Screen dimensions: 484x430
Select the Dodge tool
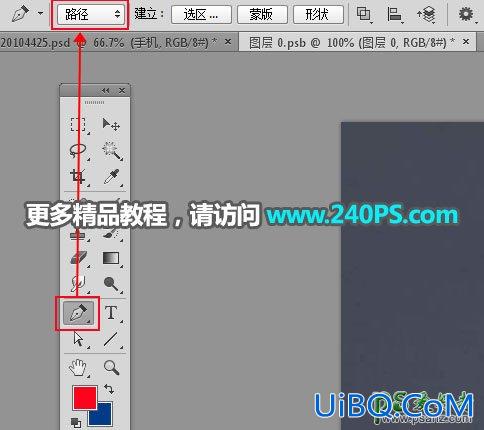(111, 284)
